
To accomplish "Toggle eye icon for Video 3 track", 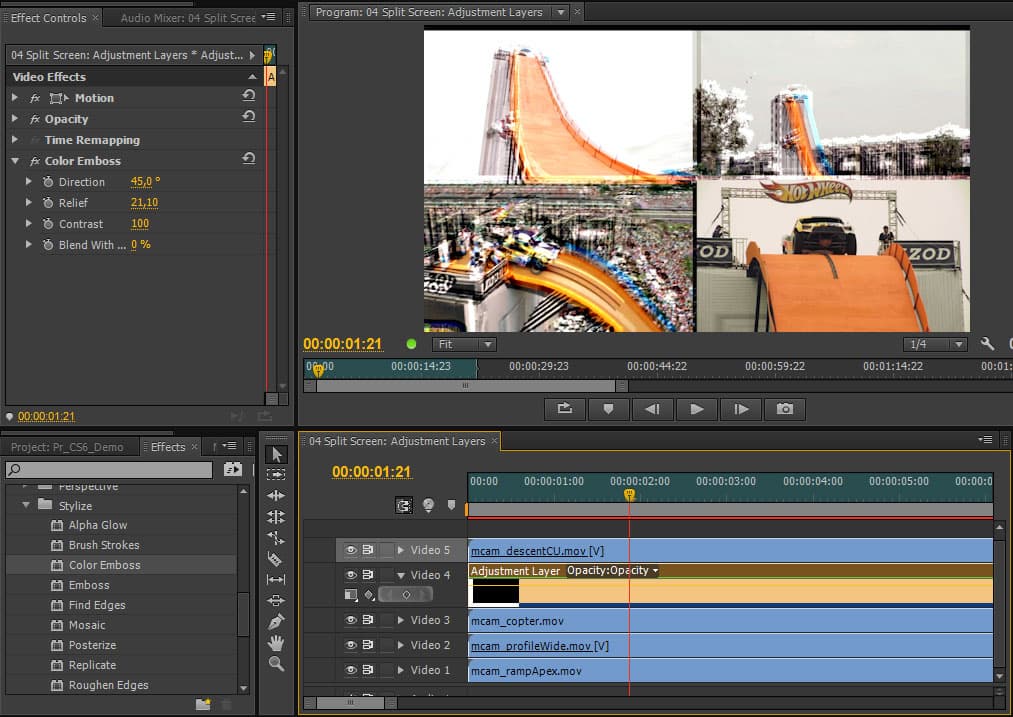I will click(351, 620).
